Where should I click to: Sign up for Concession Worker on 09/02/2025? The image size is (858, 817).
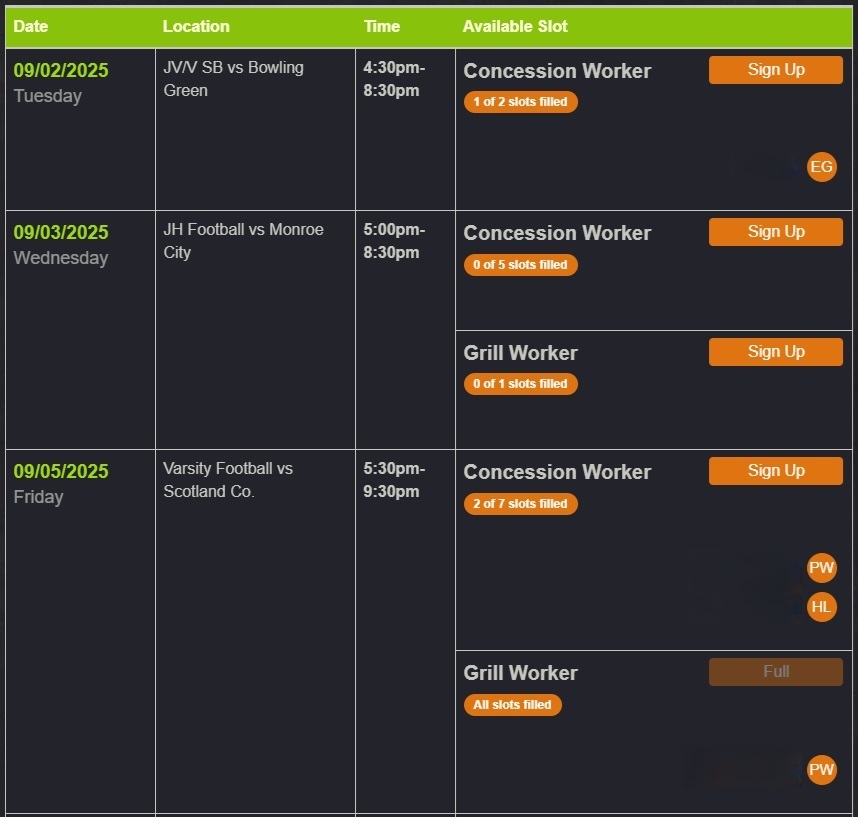pos(775,69)
